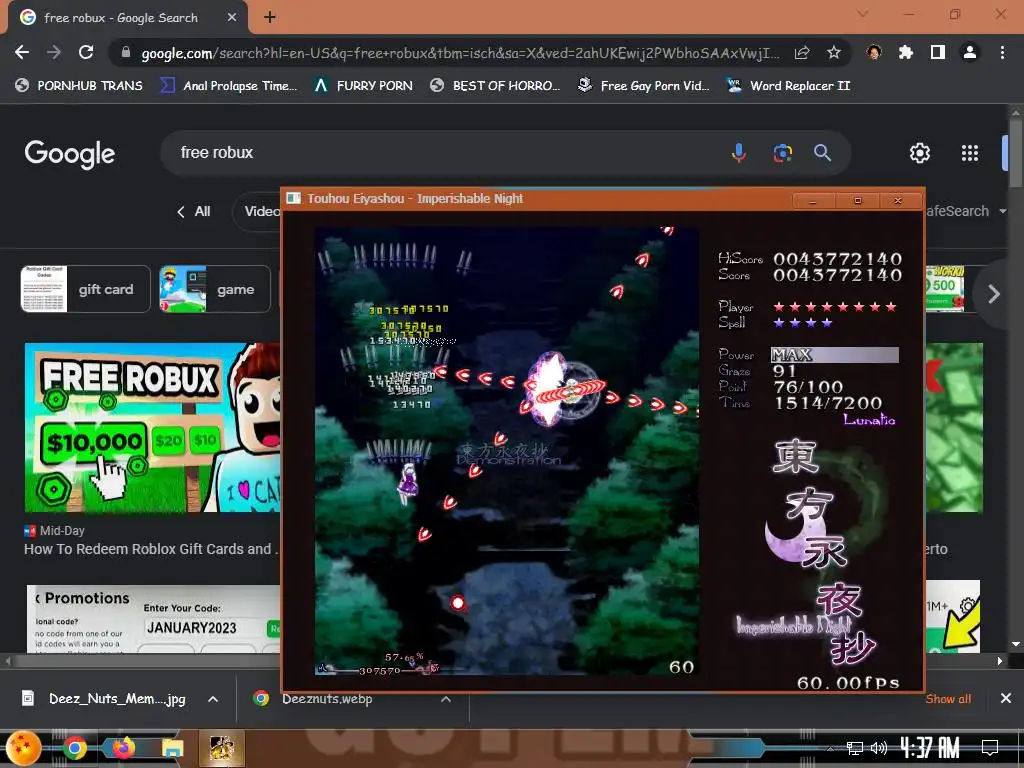Click the Touhou player character sprite

click(408, 485)
